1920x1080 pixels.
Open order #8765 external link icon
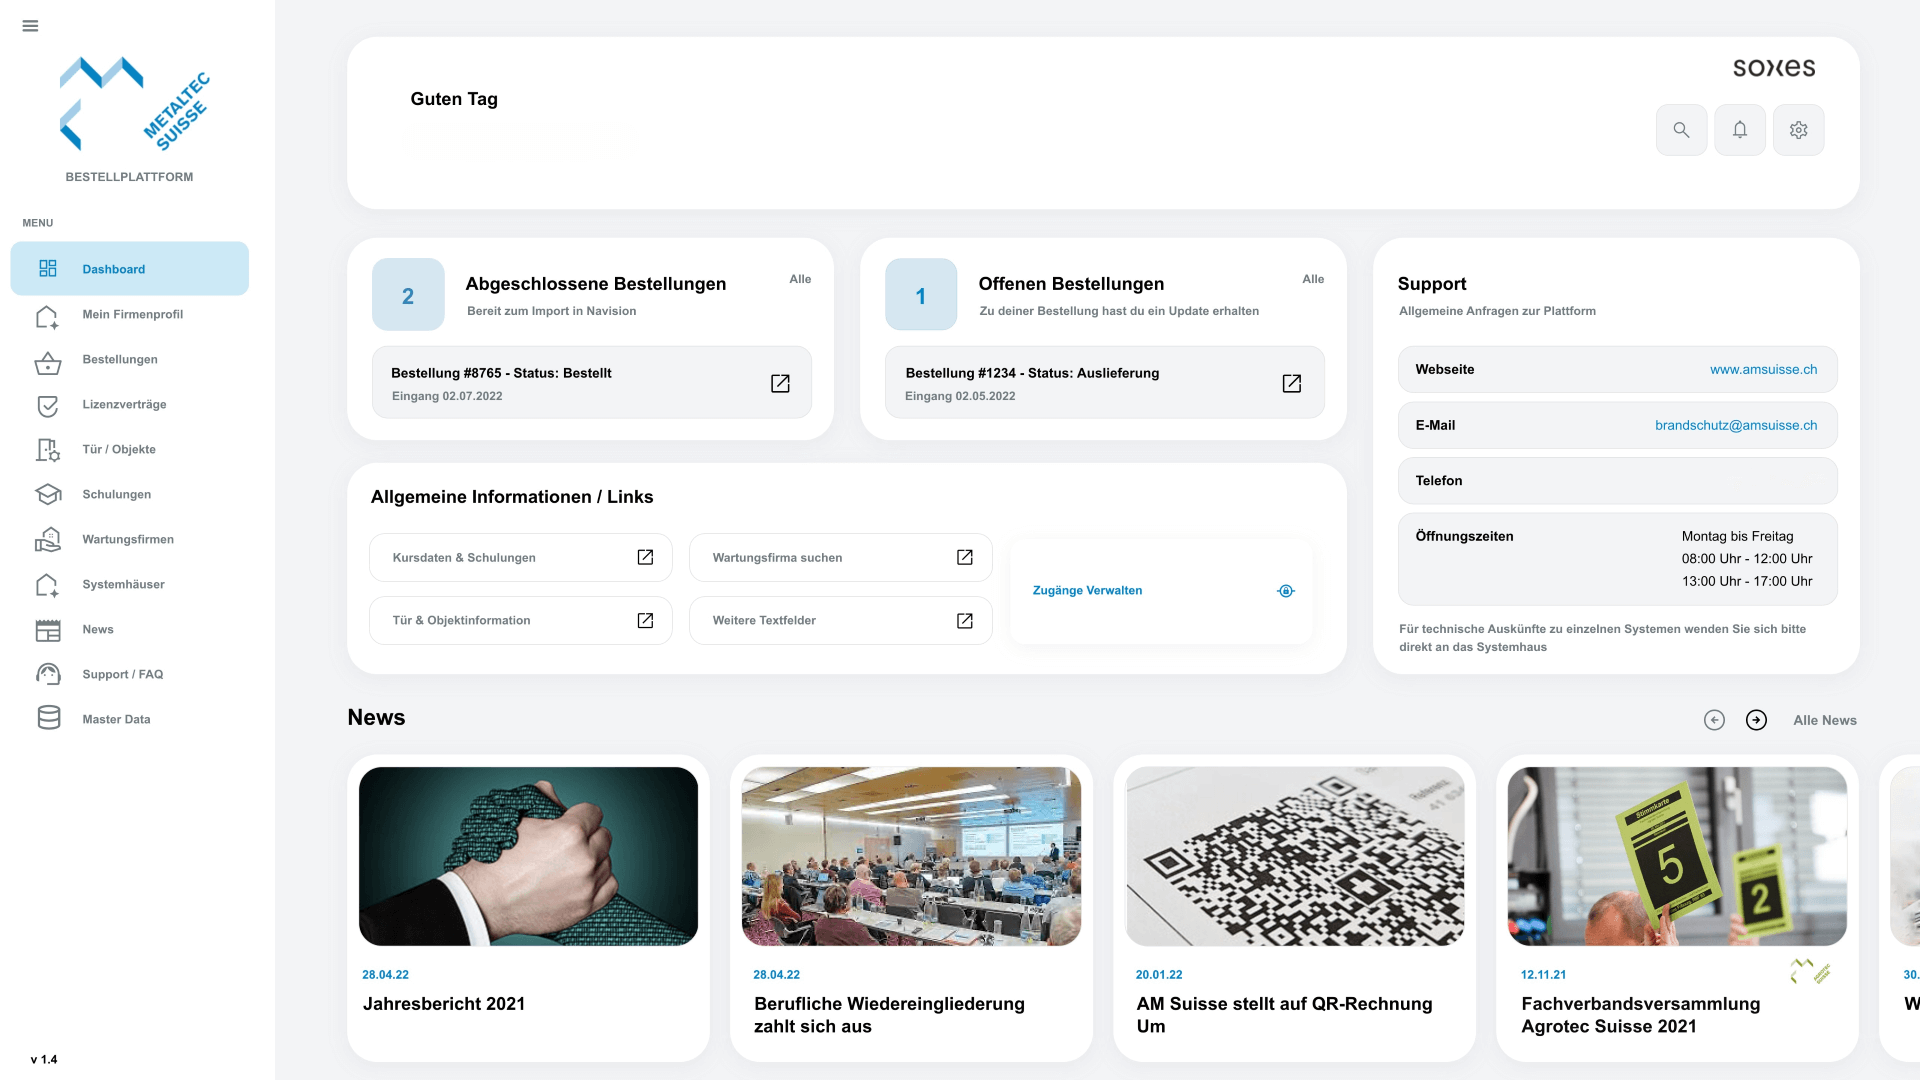(780, 383)
